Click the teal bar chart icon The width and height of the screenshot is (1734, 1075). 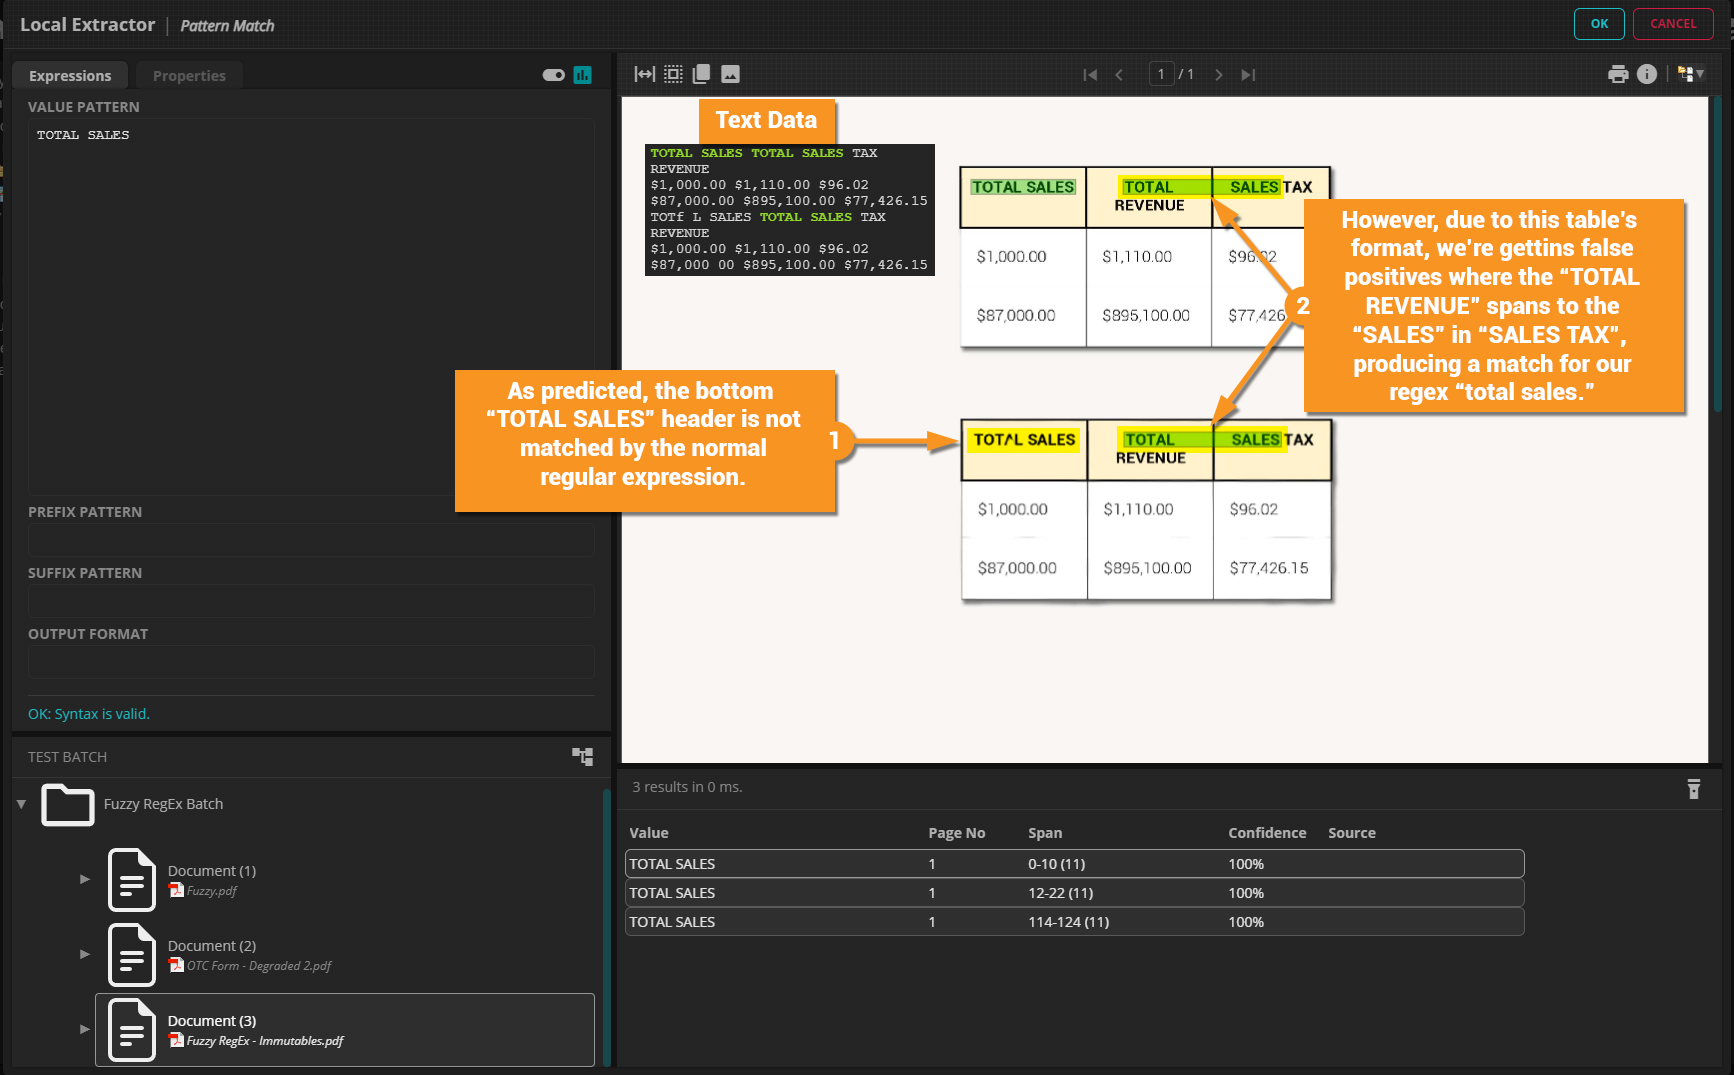click(x=583, y=75)
